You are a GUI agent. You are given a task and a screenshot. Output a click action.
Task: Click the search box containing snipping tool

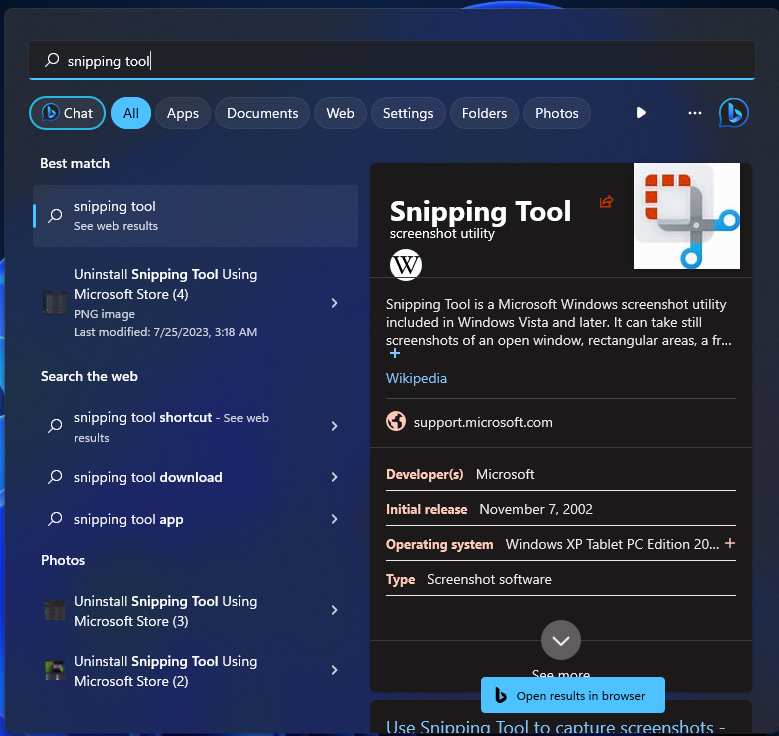click(390, 61)
